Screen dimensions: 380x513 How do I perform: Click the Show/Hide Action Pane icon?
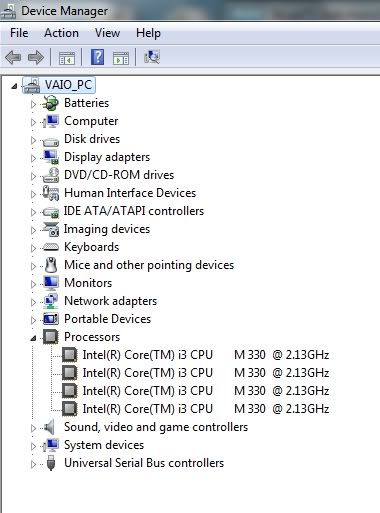pos(120,58)
